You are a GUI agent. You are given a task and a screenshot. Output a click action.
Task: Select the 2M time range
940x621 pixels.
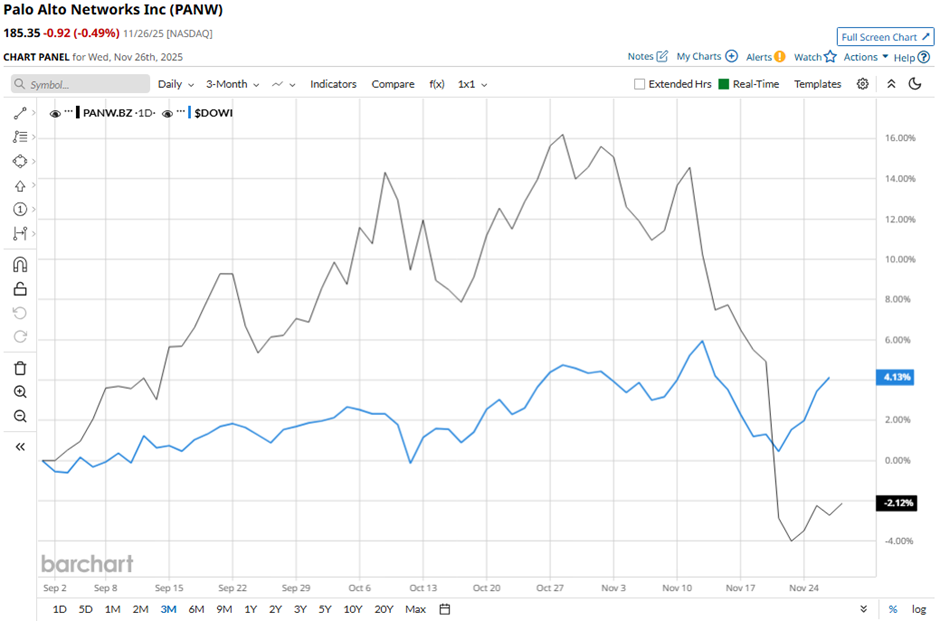140,609
